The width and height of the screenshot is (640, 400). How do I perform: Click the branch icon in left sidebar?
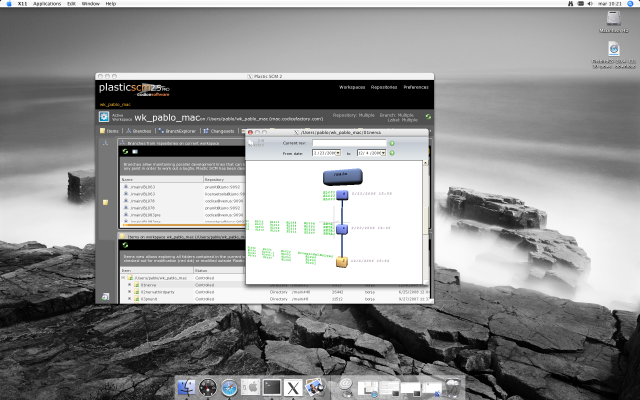[x=105, y=143]
